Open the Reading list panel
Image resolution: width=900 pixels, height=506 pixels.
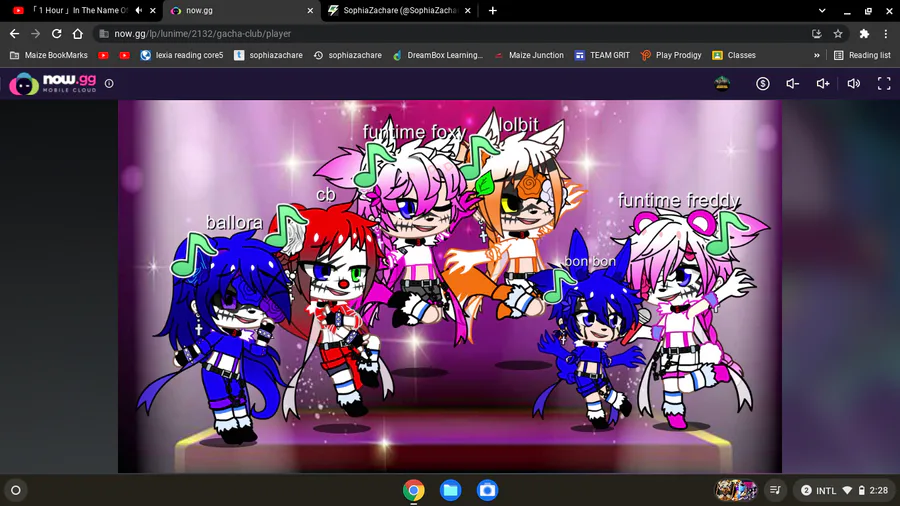point(862,55)
